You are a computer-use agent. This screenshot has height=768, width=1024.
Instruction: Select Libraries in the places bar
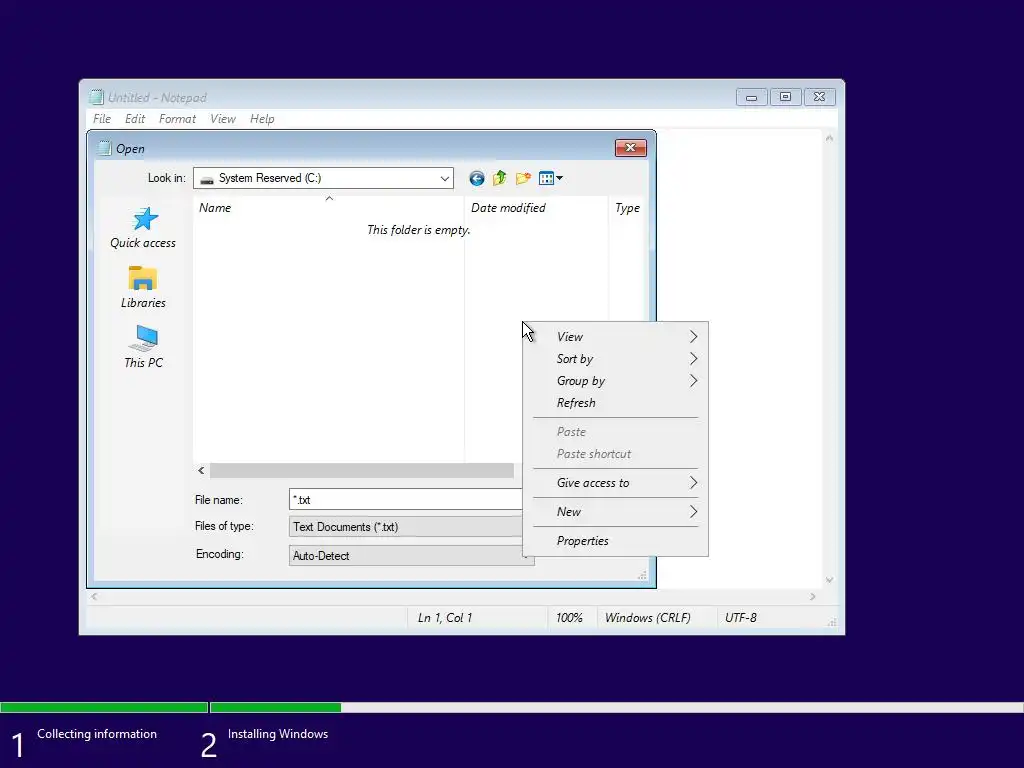[143, 287]
